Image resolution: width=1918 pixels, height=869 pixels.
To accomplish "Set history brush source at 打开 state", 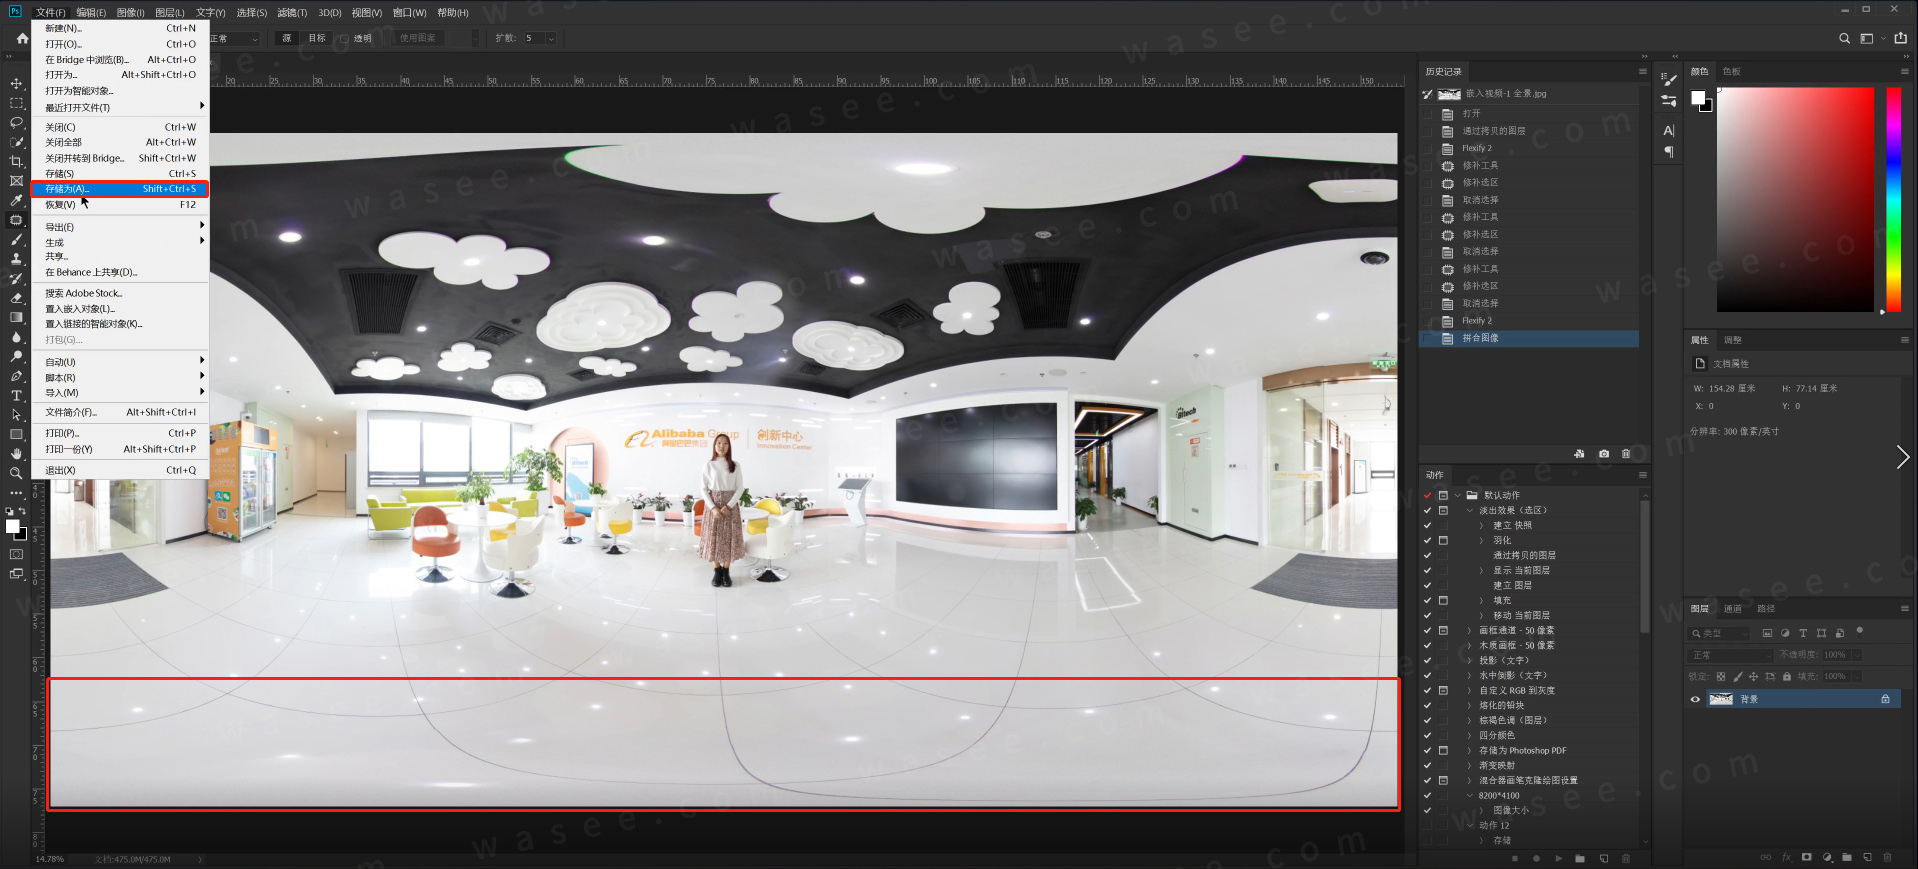I will (x=1427, y=113).
